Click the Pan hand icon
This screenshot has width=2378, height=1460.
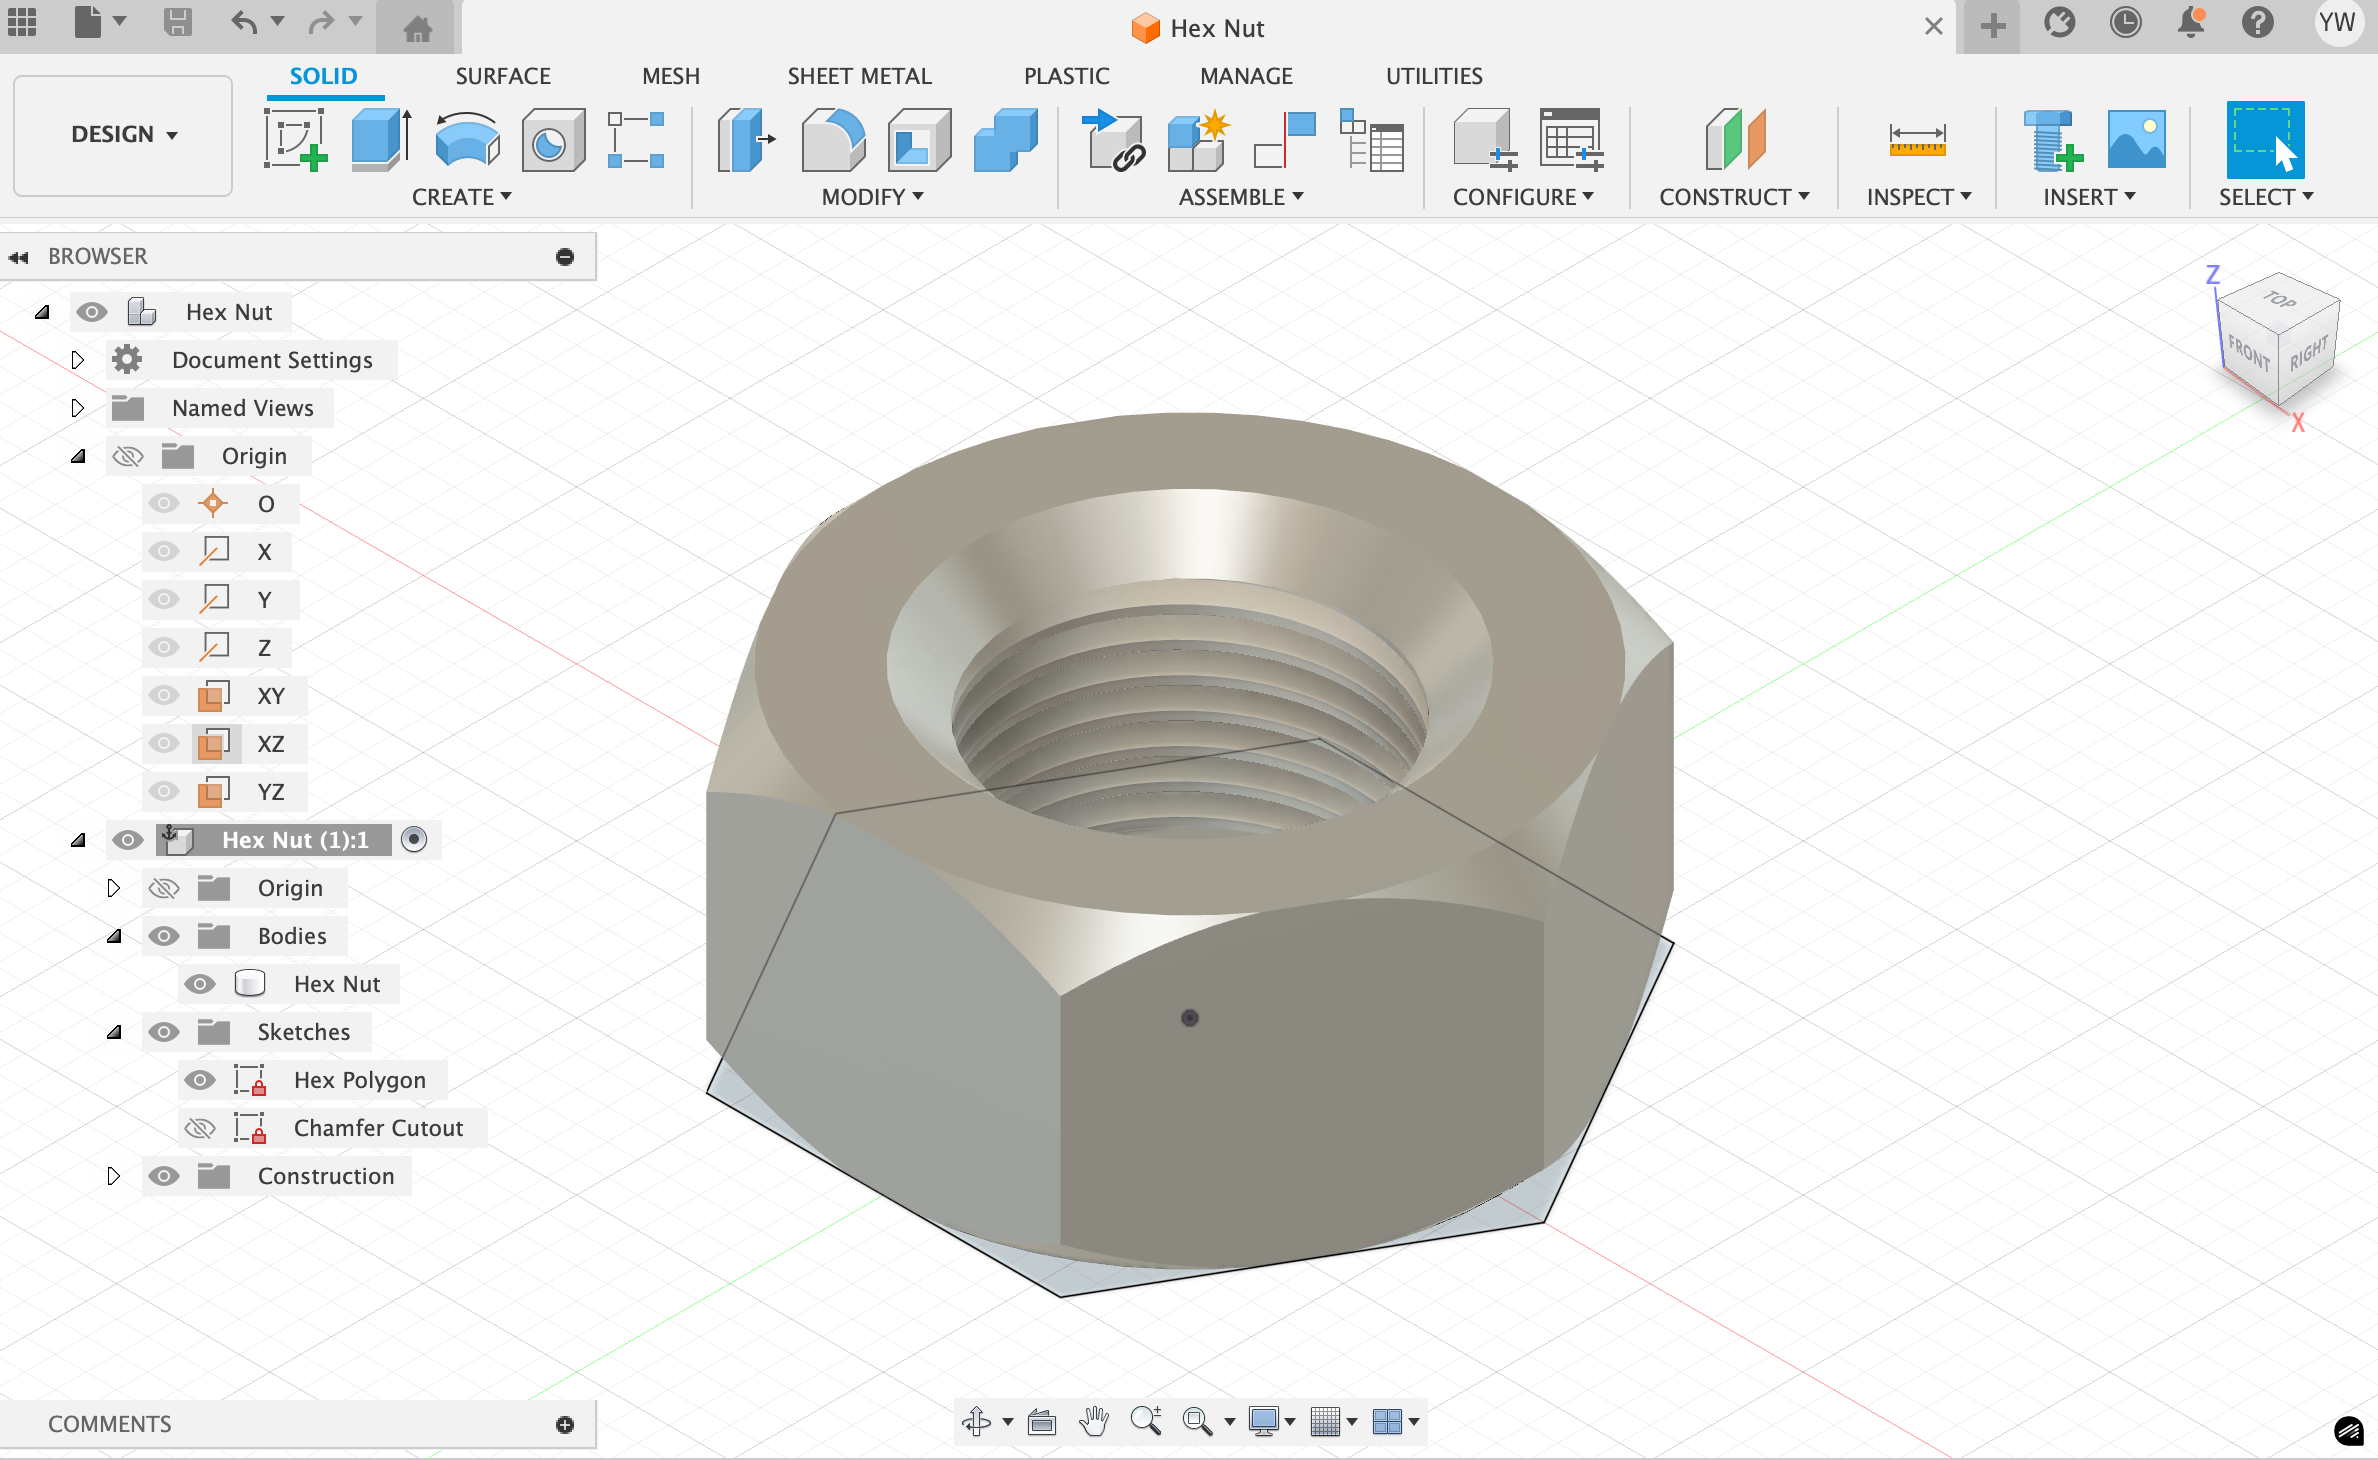tap(1093, 1421)
